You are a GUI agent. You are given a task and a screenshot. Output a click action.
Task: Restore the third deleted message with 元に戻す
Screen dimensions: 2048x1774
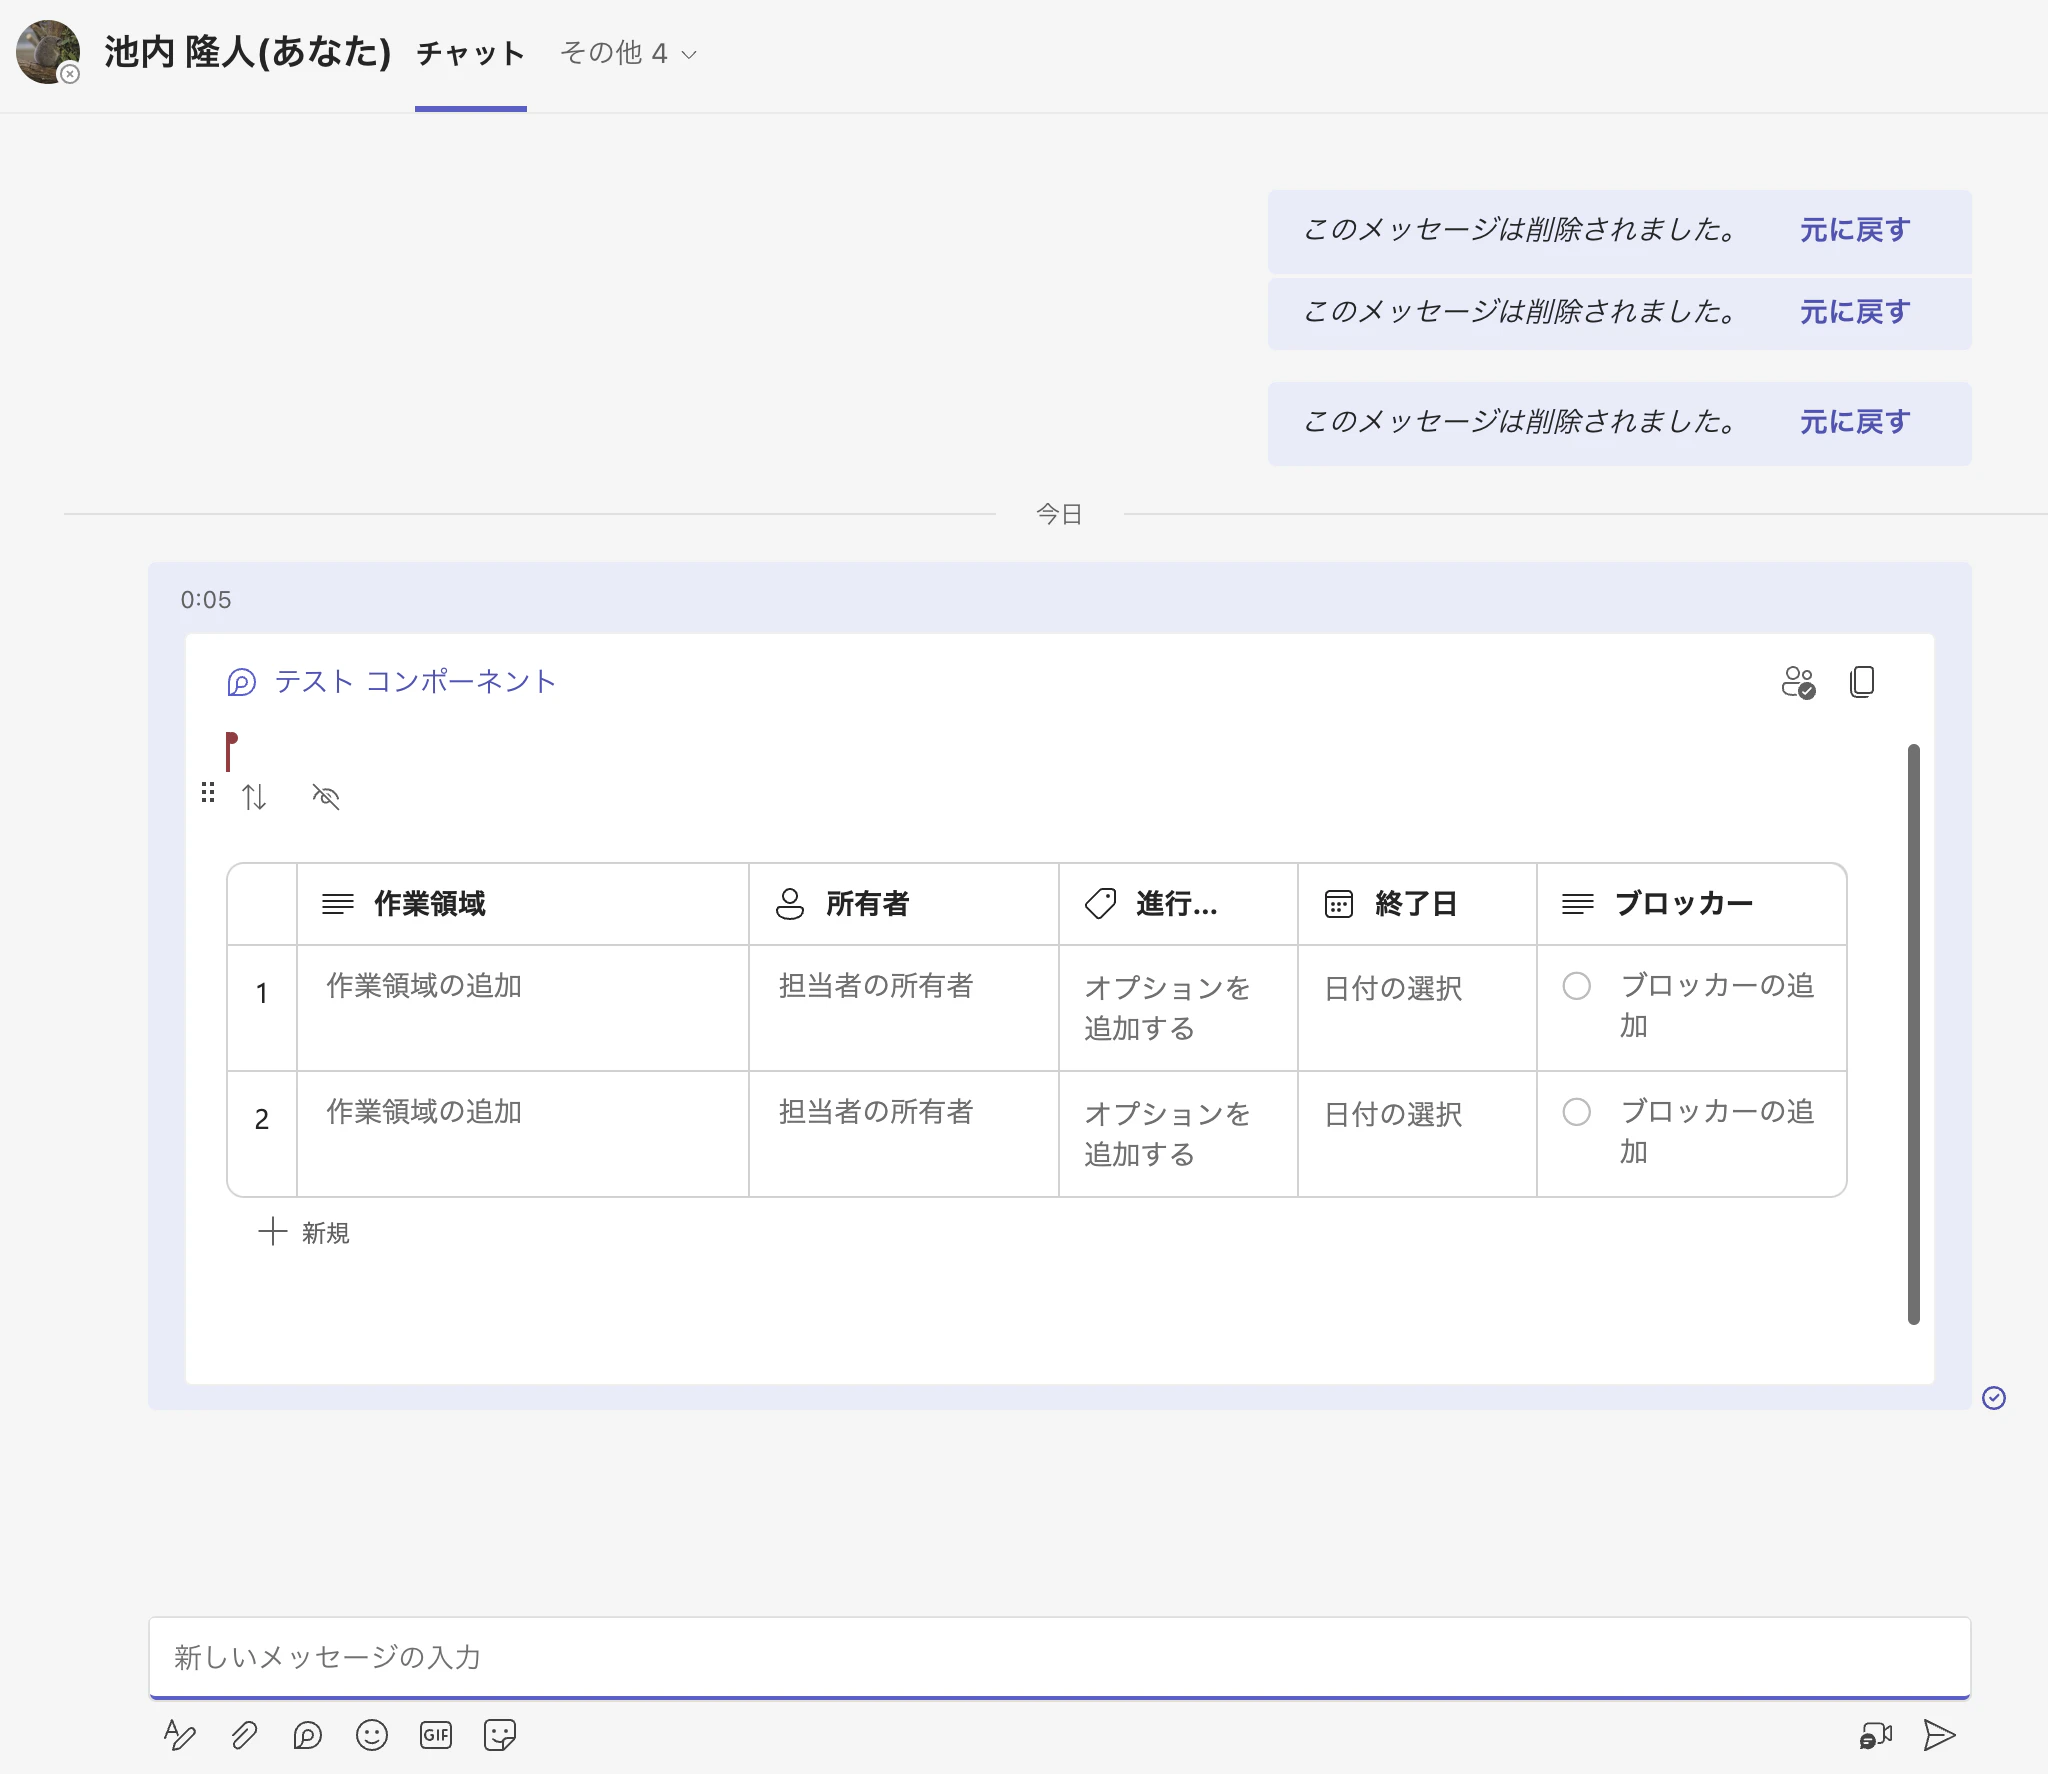click(1855, 422)
